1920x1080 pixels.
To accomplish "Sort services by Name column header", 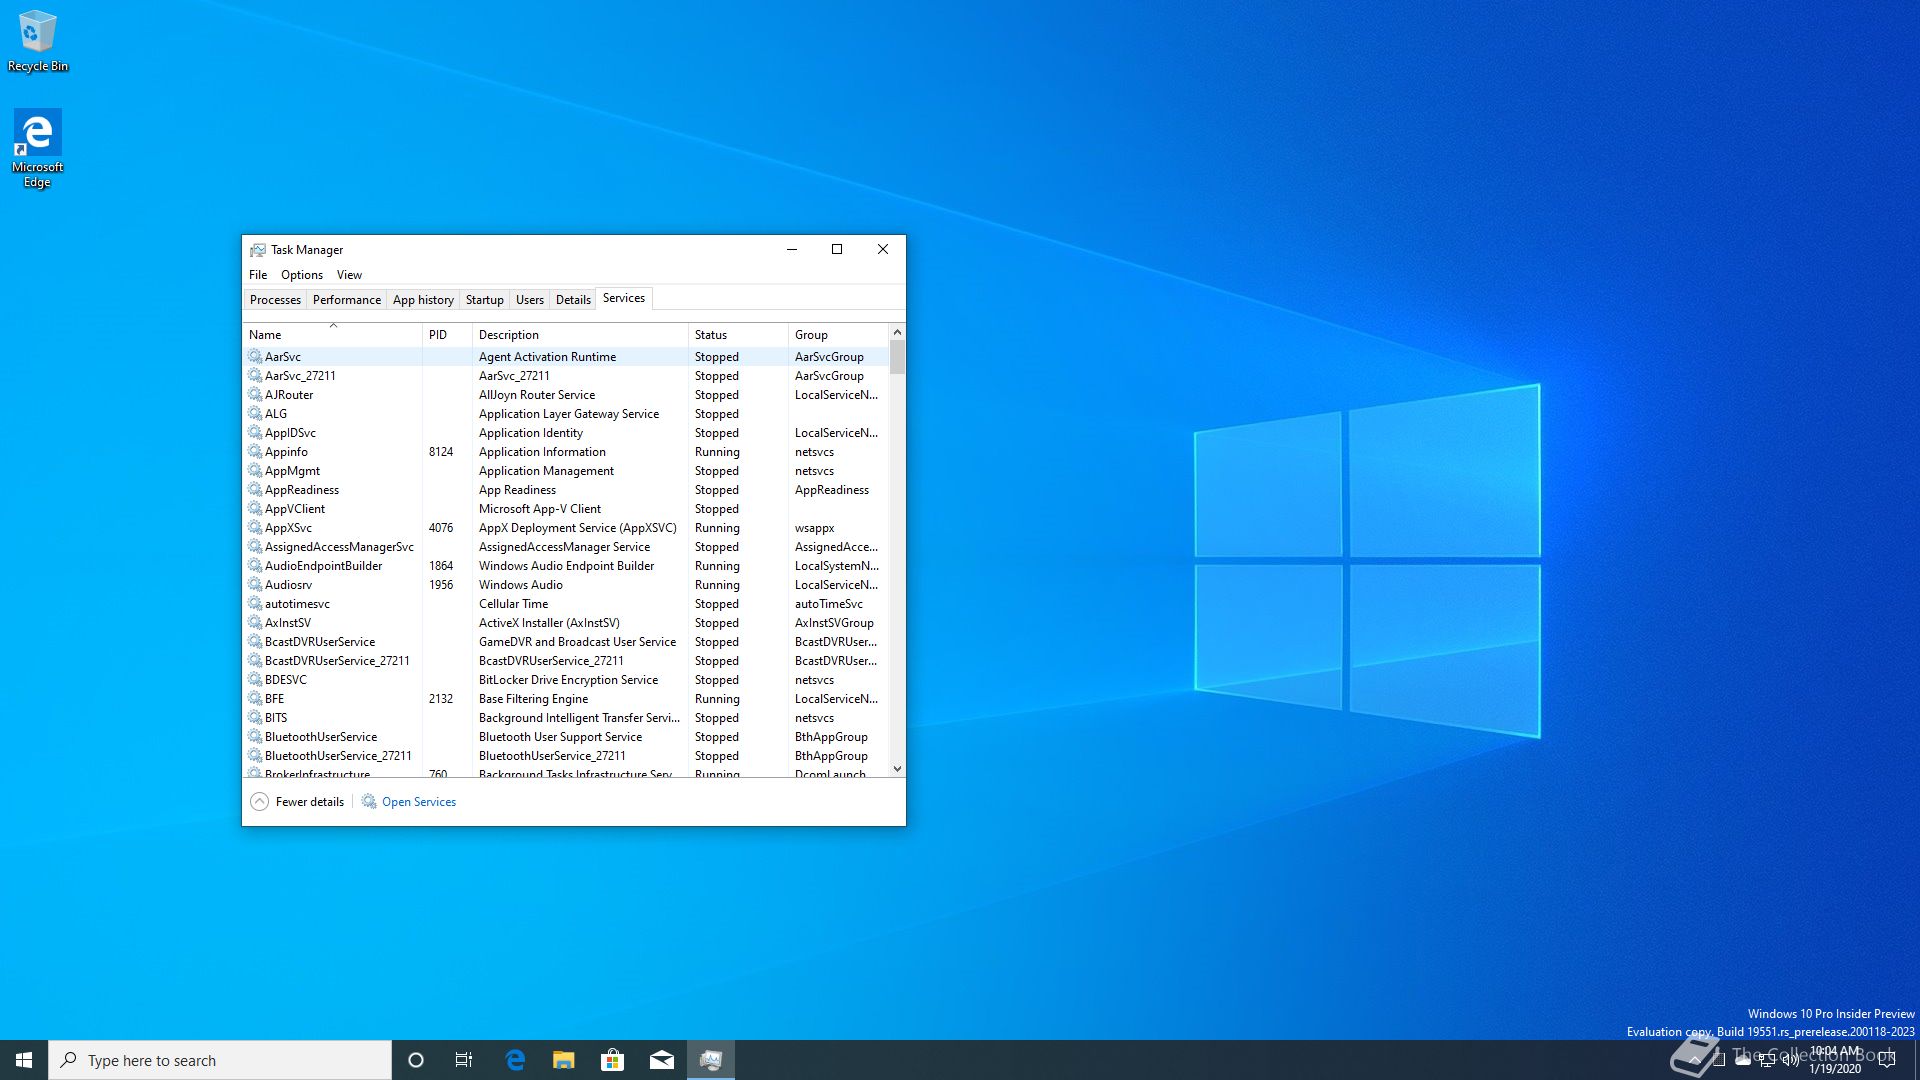I will pyautogui.click(x=265, y=335).
